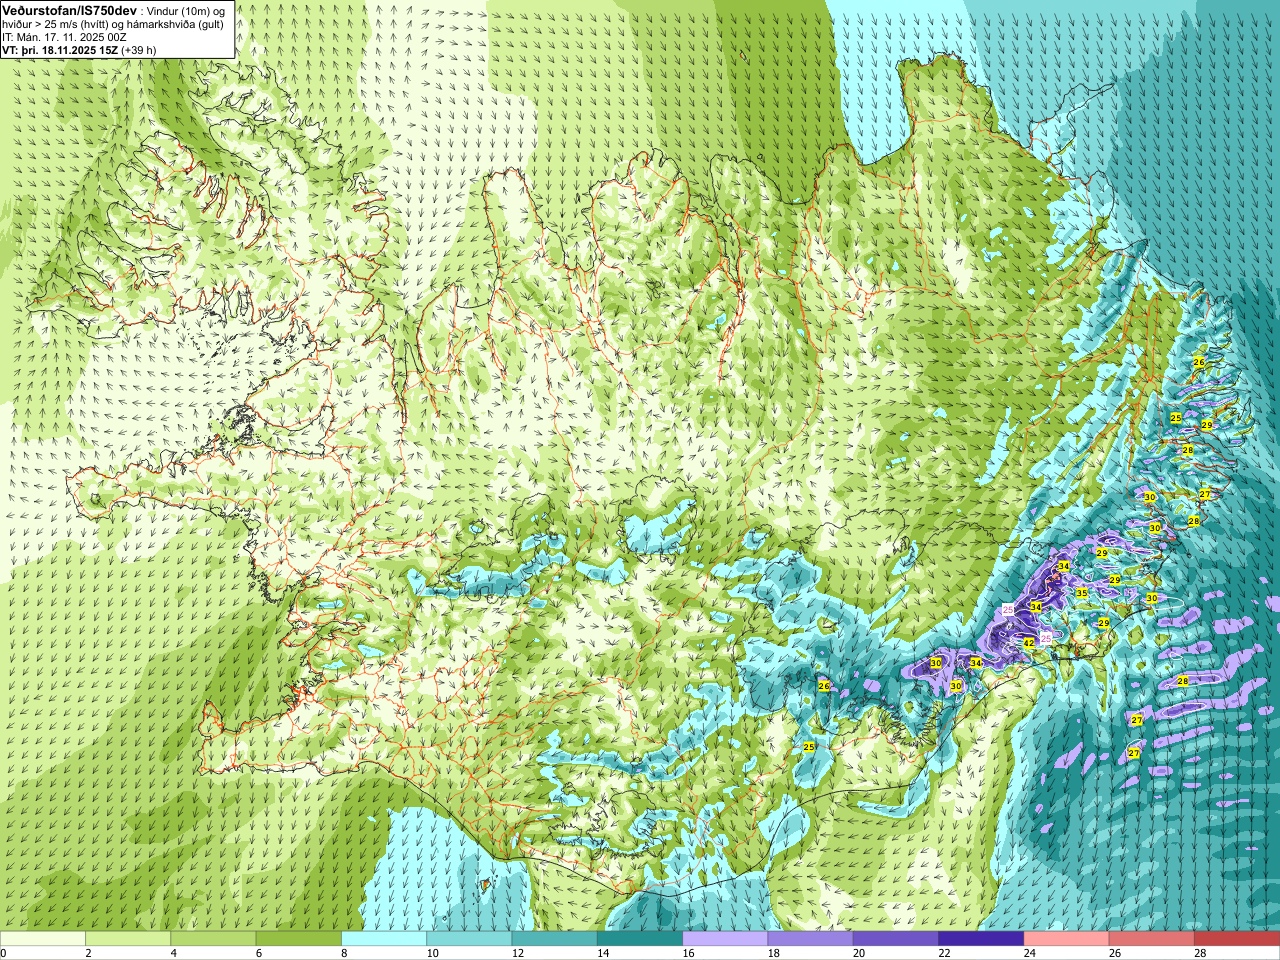Click the "hámarkshviða (gult)" header text
The image size is (1280, 960).
tap(176, 24)
